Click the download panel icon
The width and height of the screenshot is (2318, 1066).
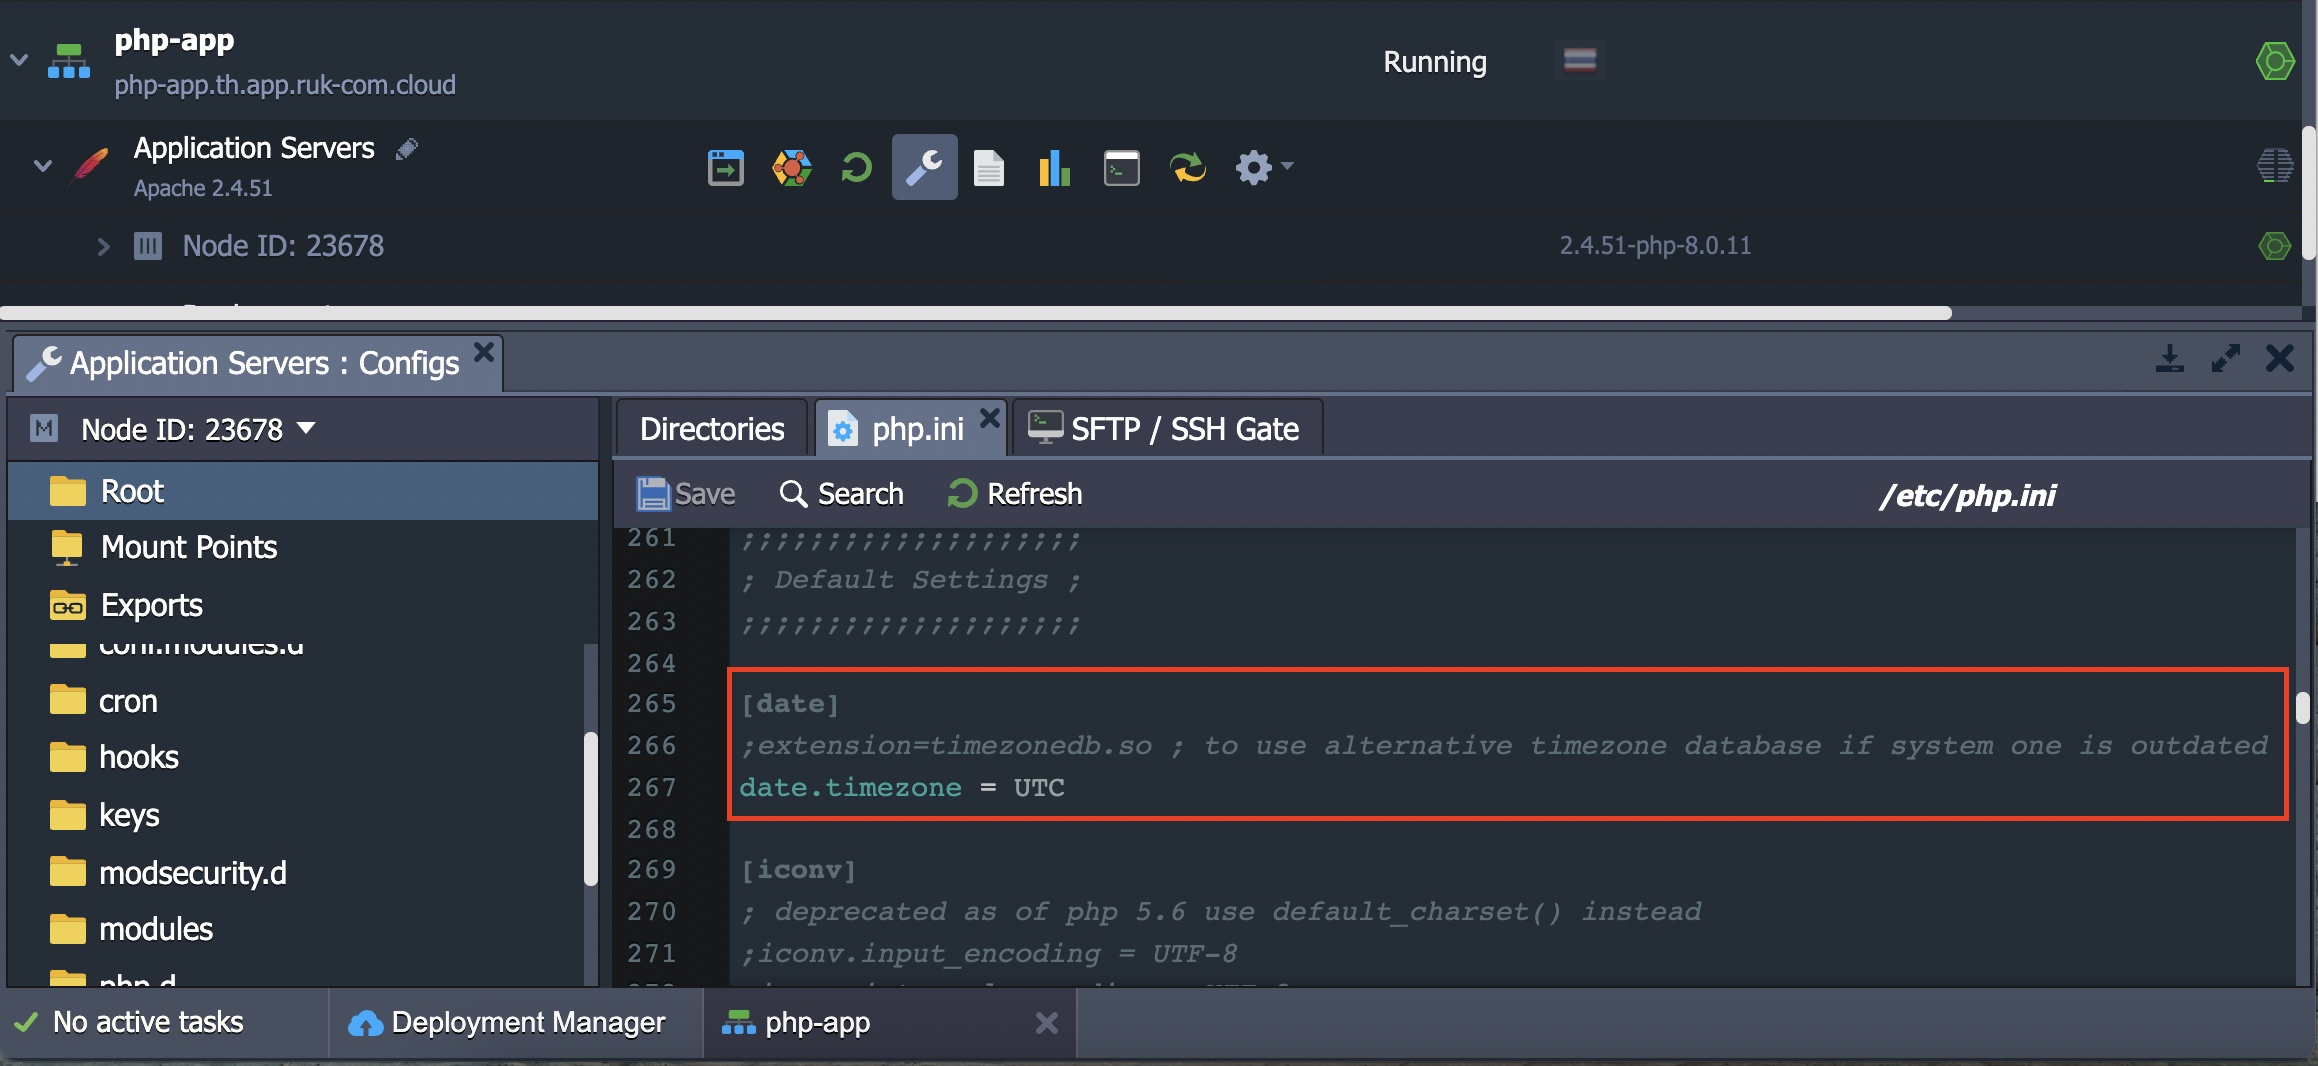click(x=2170, y=358)
